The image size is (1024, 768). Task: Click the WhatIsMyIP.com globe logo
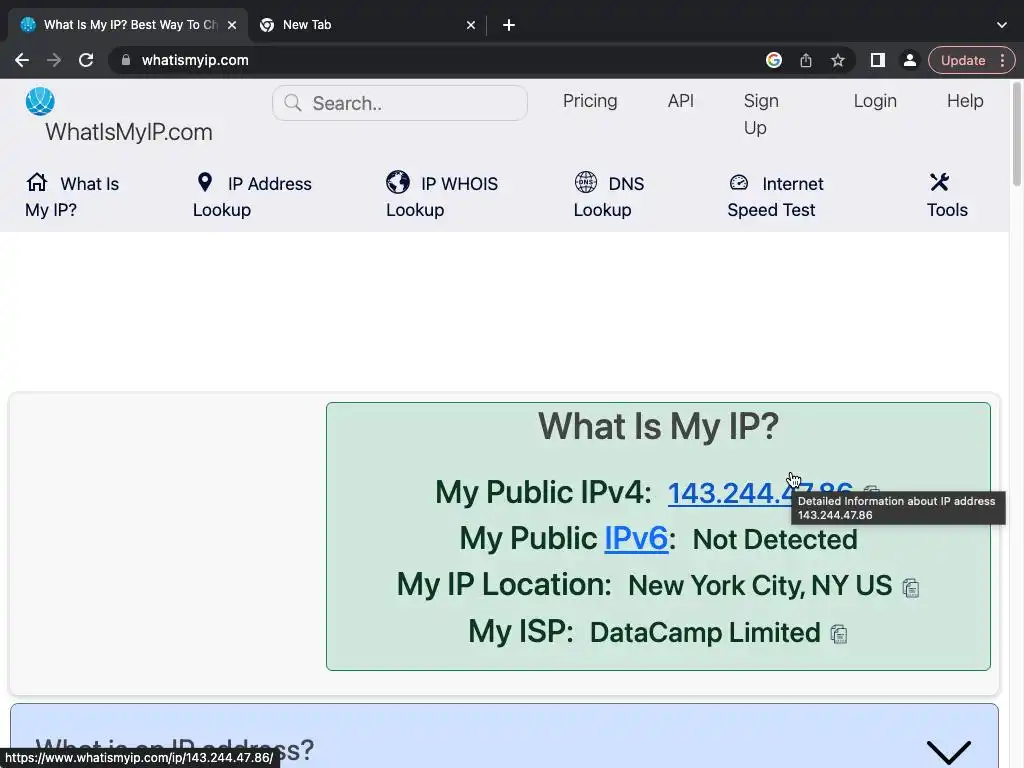(x=40, y=101)
